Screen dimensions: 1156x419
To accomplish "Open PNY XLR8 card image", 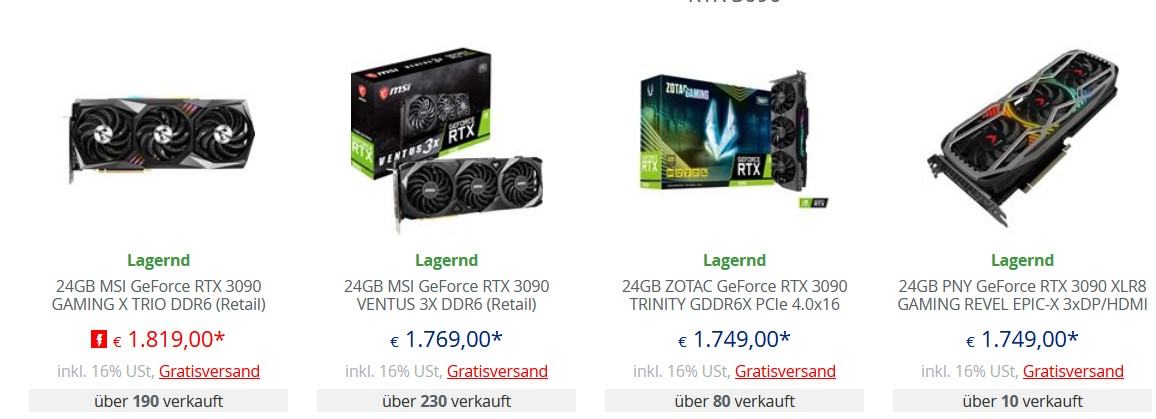I will pyautogui.click(x=1023, y=137).
